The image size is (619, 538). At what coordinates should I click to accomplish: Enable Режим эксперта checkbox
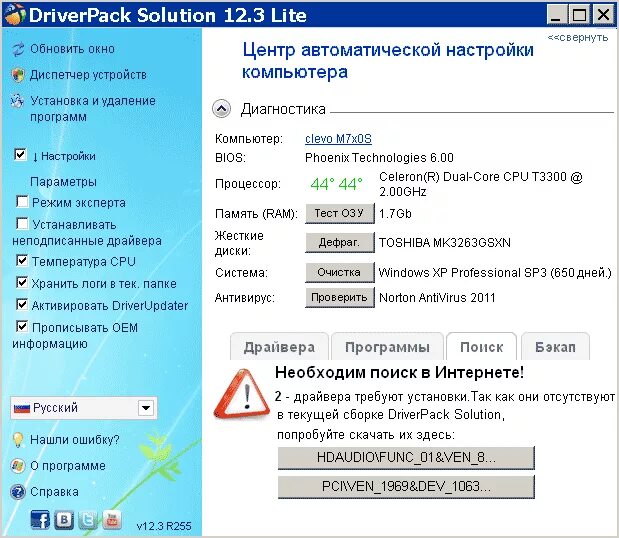tap(22, 202)
